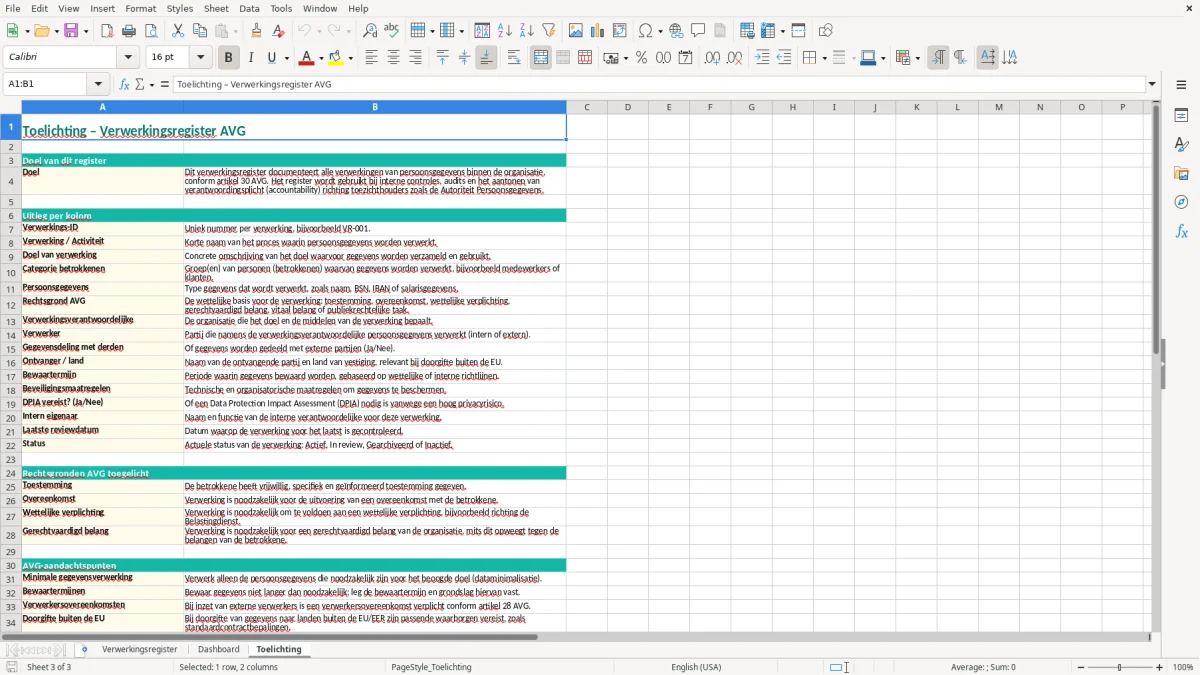Click the English (USA) language status
The image size is (1200, 675).
pyautogui.click(x=696, y=667)
